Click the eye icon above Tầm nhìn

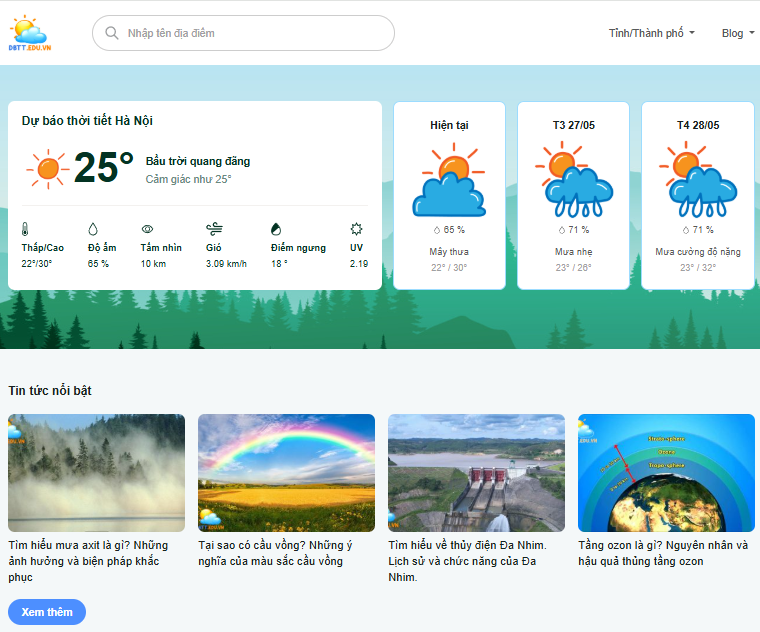coord(147,229)
